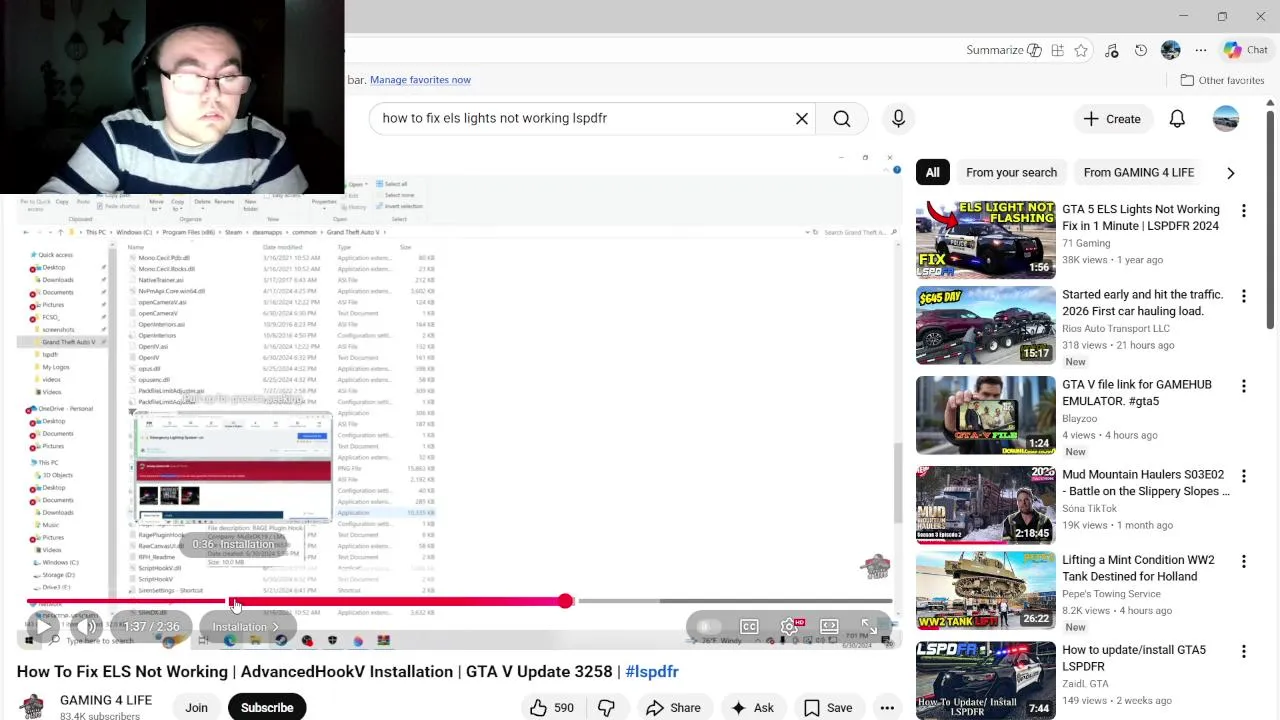Click the Share button below the video
Image resolution: width=1280 pixels, height=720 pixels.
pos(673,707)
